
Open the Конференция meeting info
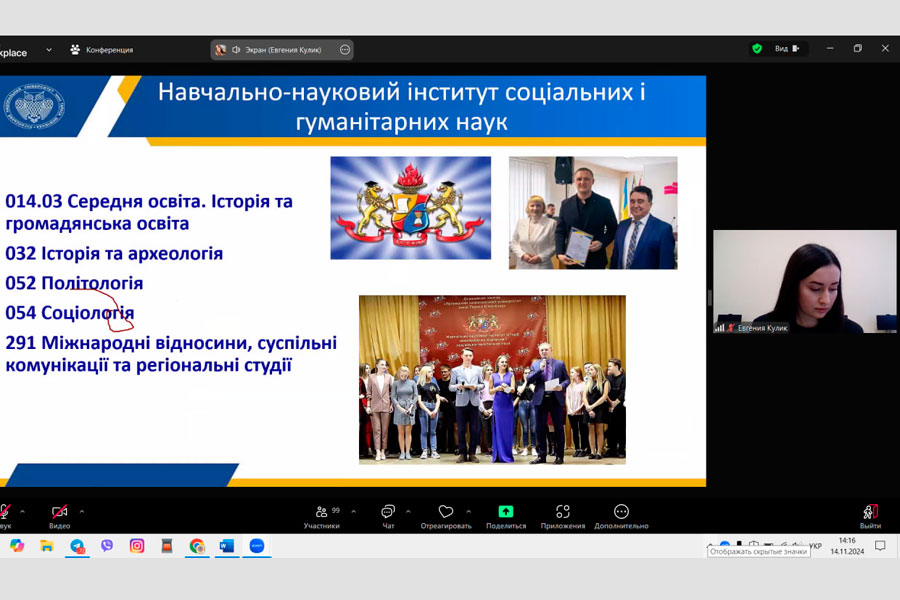[102, 50]
